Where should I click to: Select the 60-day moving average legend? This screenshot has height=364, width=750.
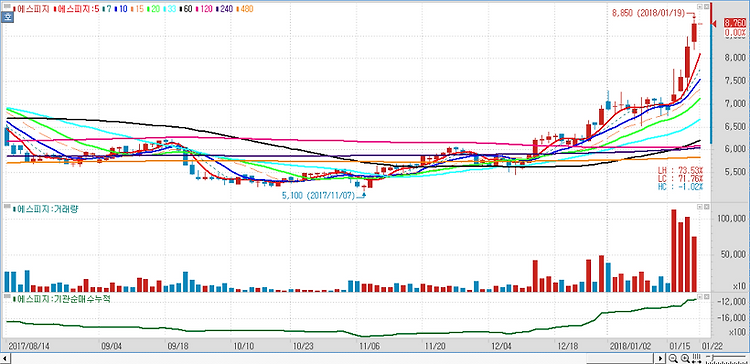[187, 9]
